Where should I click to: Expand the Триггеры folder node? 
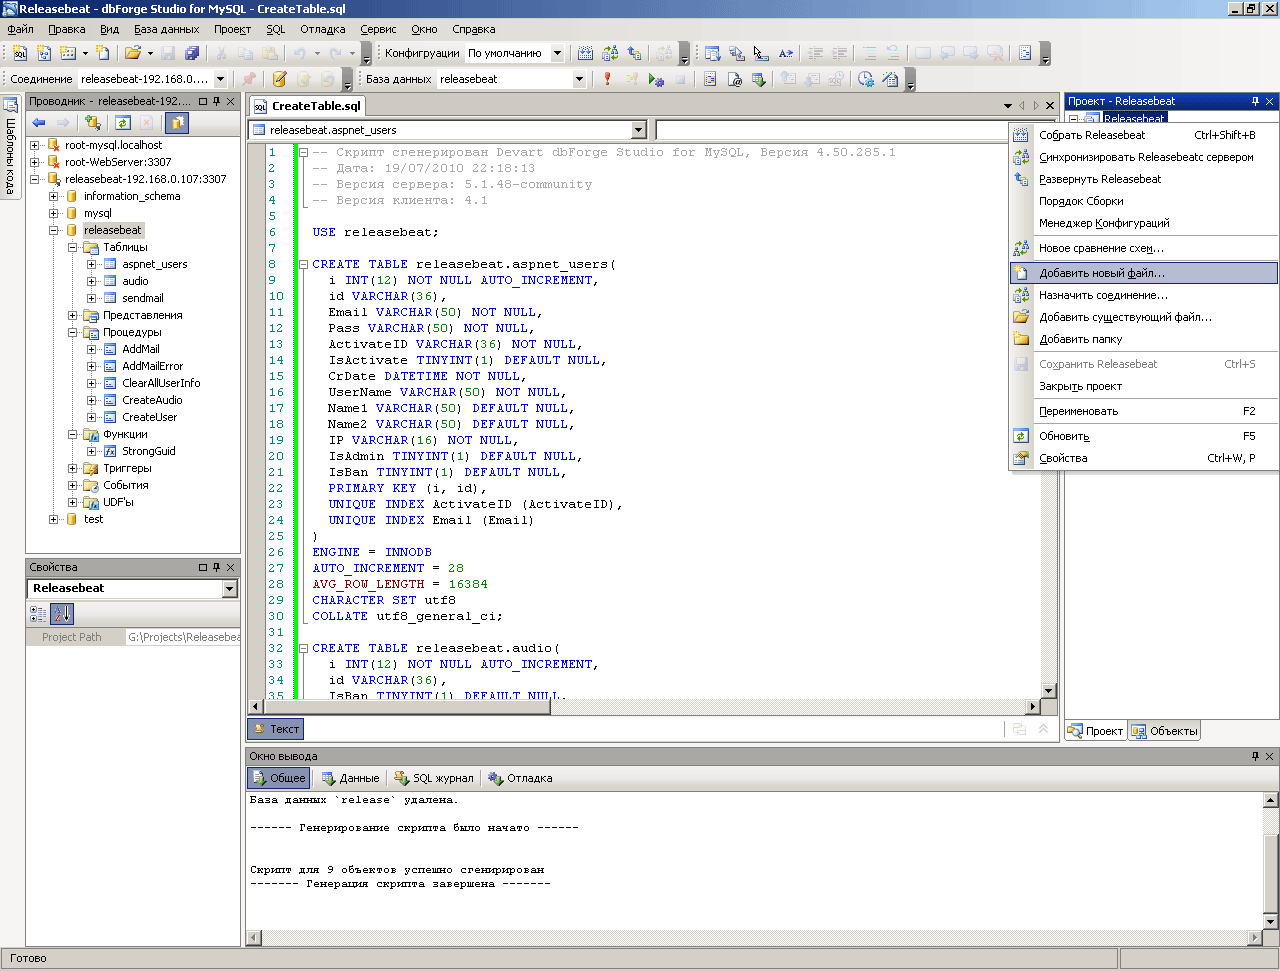point(73,468)
